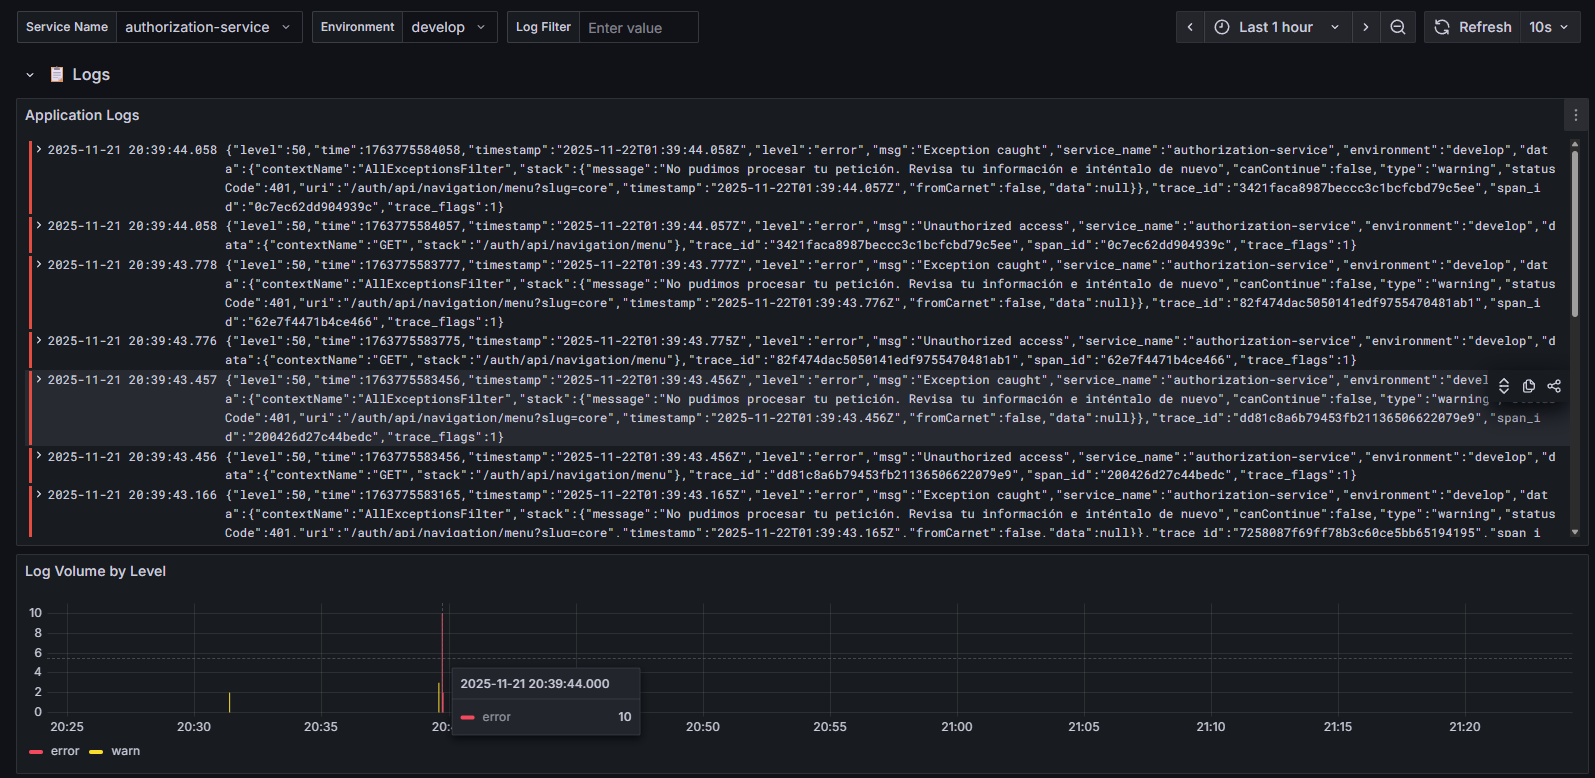The height and width of the screenshot is (778, 1595).
Task: Expand log entry at 20:39:43.456
Action: click(x=39, y=455)
